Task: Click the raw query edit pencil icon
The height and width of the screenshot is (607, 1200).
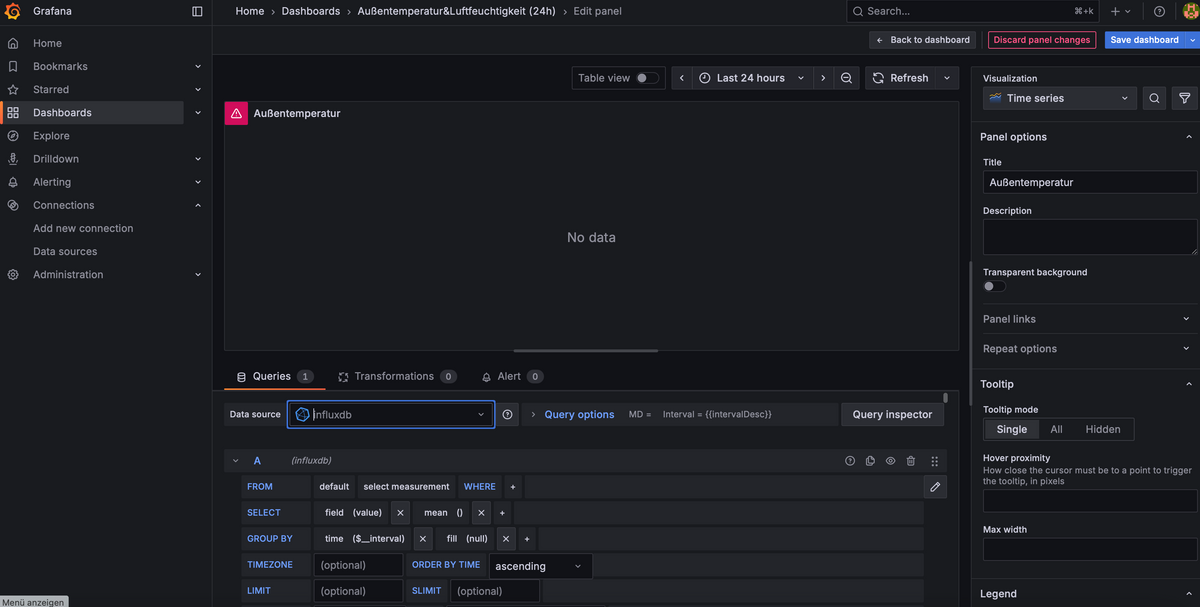Action: (935, 487)
